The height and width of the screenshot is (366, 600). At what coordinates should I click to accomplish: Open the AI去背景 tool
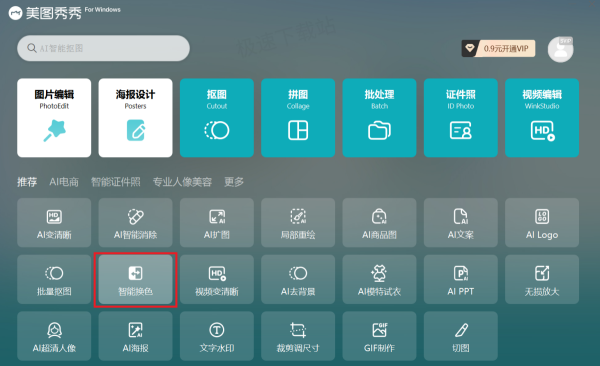298,279
